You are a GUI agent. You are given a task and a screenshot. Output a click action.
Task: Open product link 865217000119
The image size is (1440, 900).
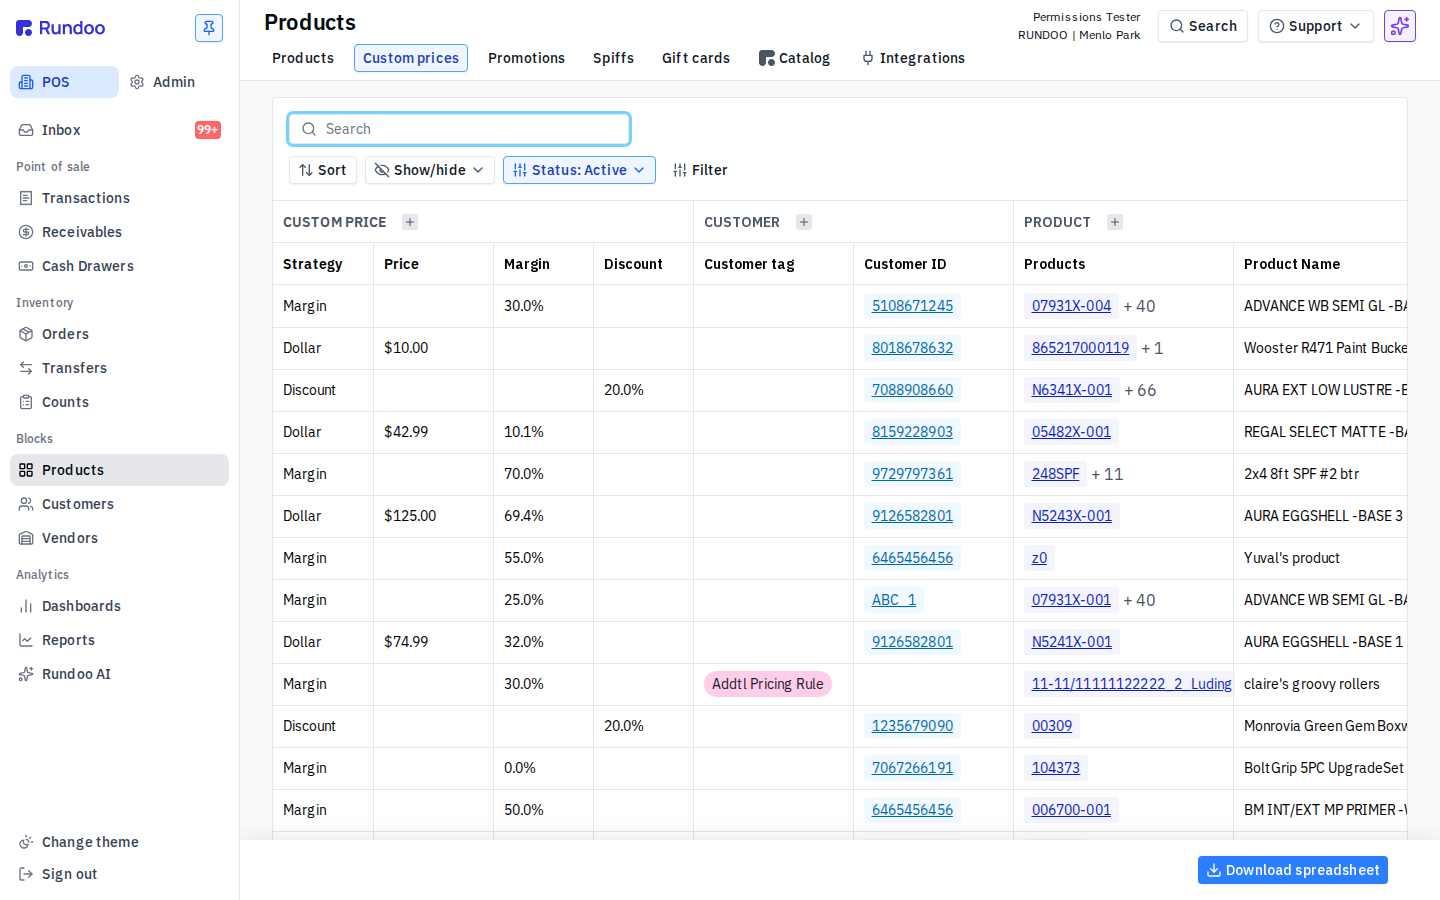tap(1080, 348)
